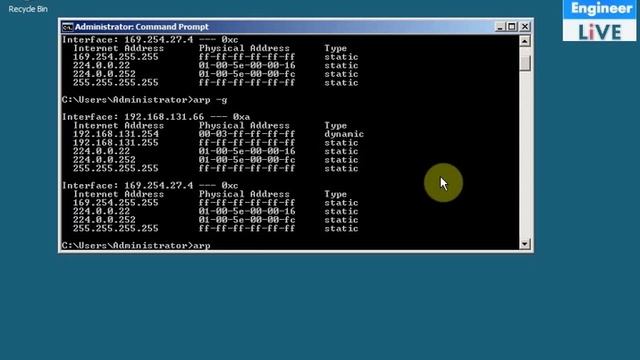The height and width of the screenshot is (360, 640).
Task: Maximize the Command Prompt window
Action: coord(512,27)
